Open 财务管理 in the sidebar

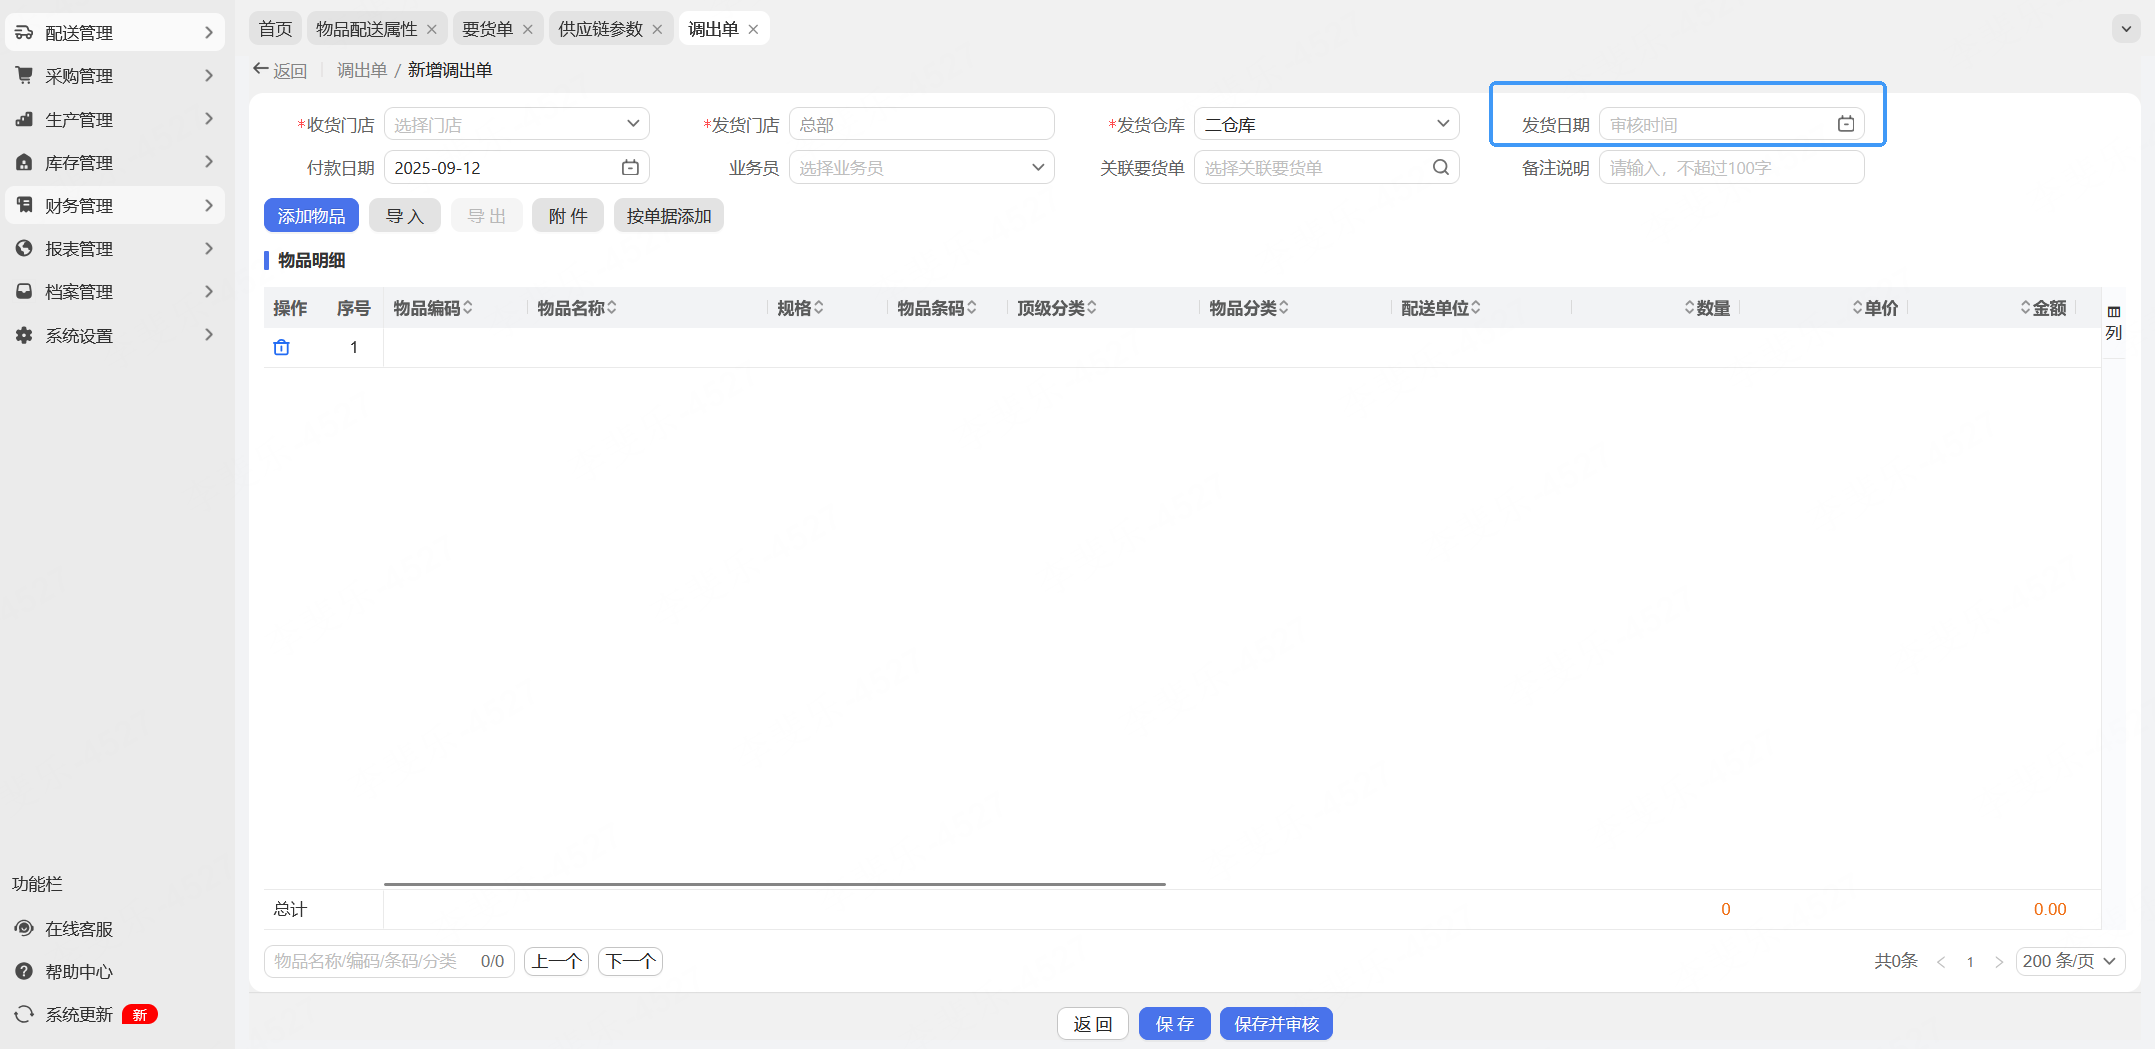pyautogui.click(x=115, y=205)
